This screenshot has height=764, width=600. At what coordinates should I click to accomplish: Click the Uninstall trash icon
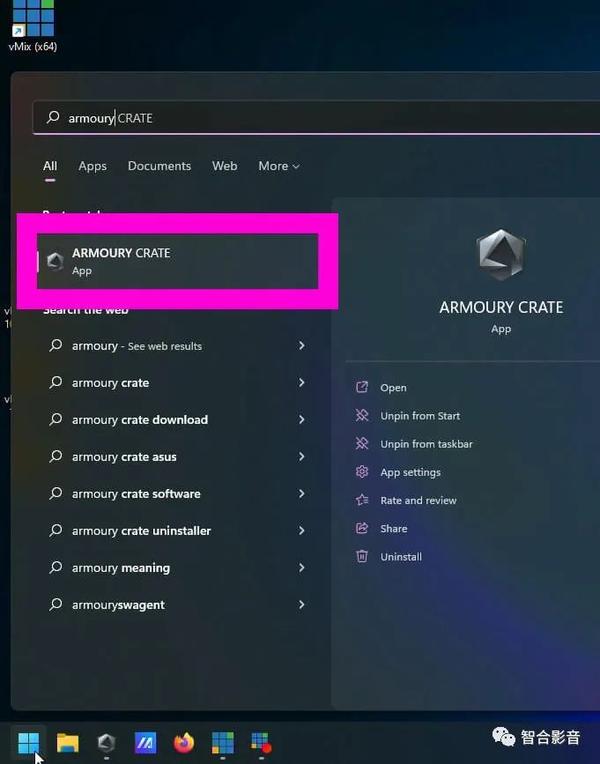point(362,556)
